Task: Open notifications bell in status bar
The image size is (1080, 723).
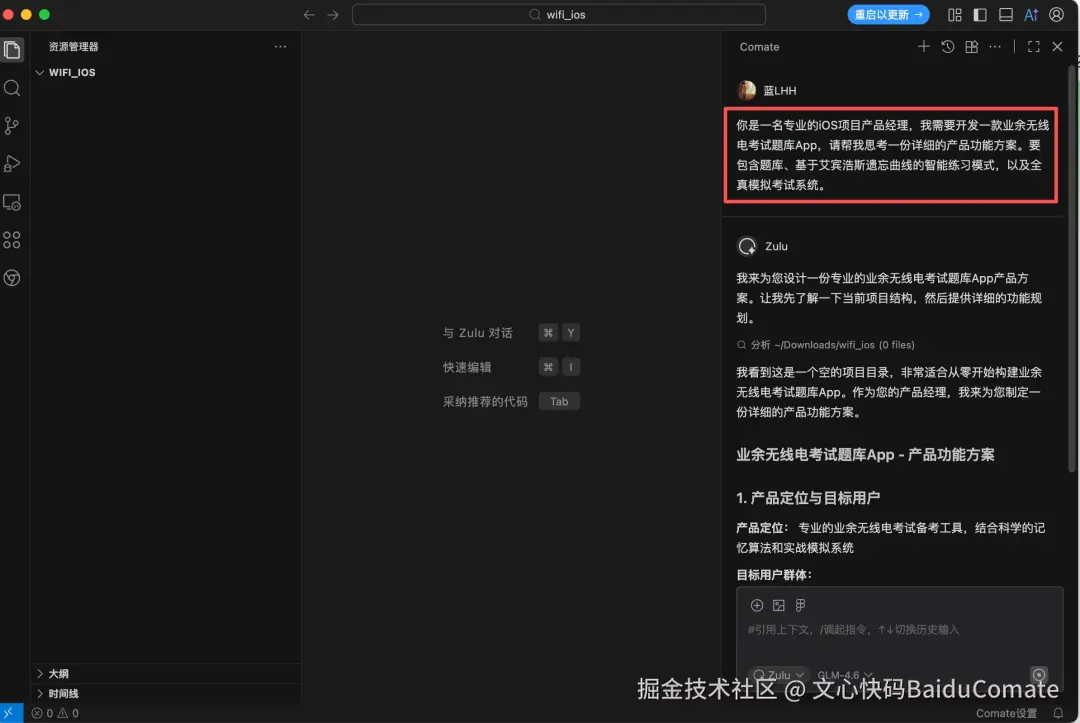Action: click(x=1058, y=713)
